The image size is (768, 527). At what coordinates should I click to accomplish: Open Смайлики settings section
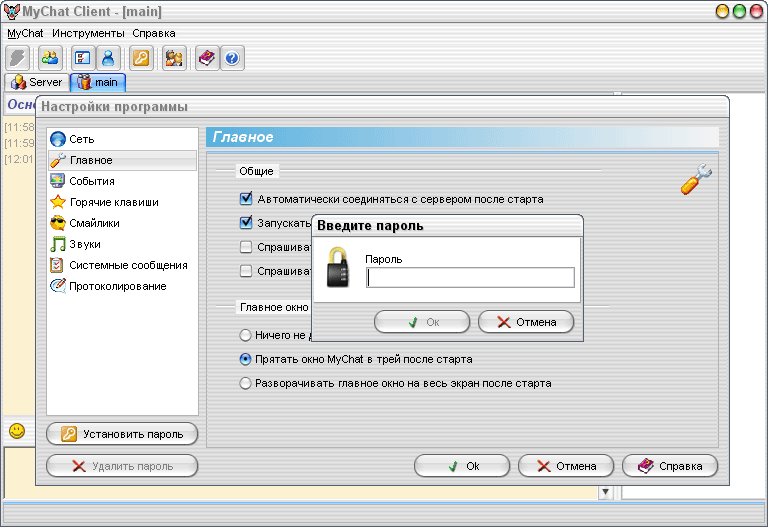click(122, 223)
